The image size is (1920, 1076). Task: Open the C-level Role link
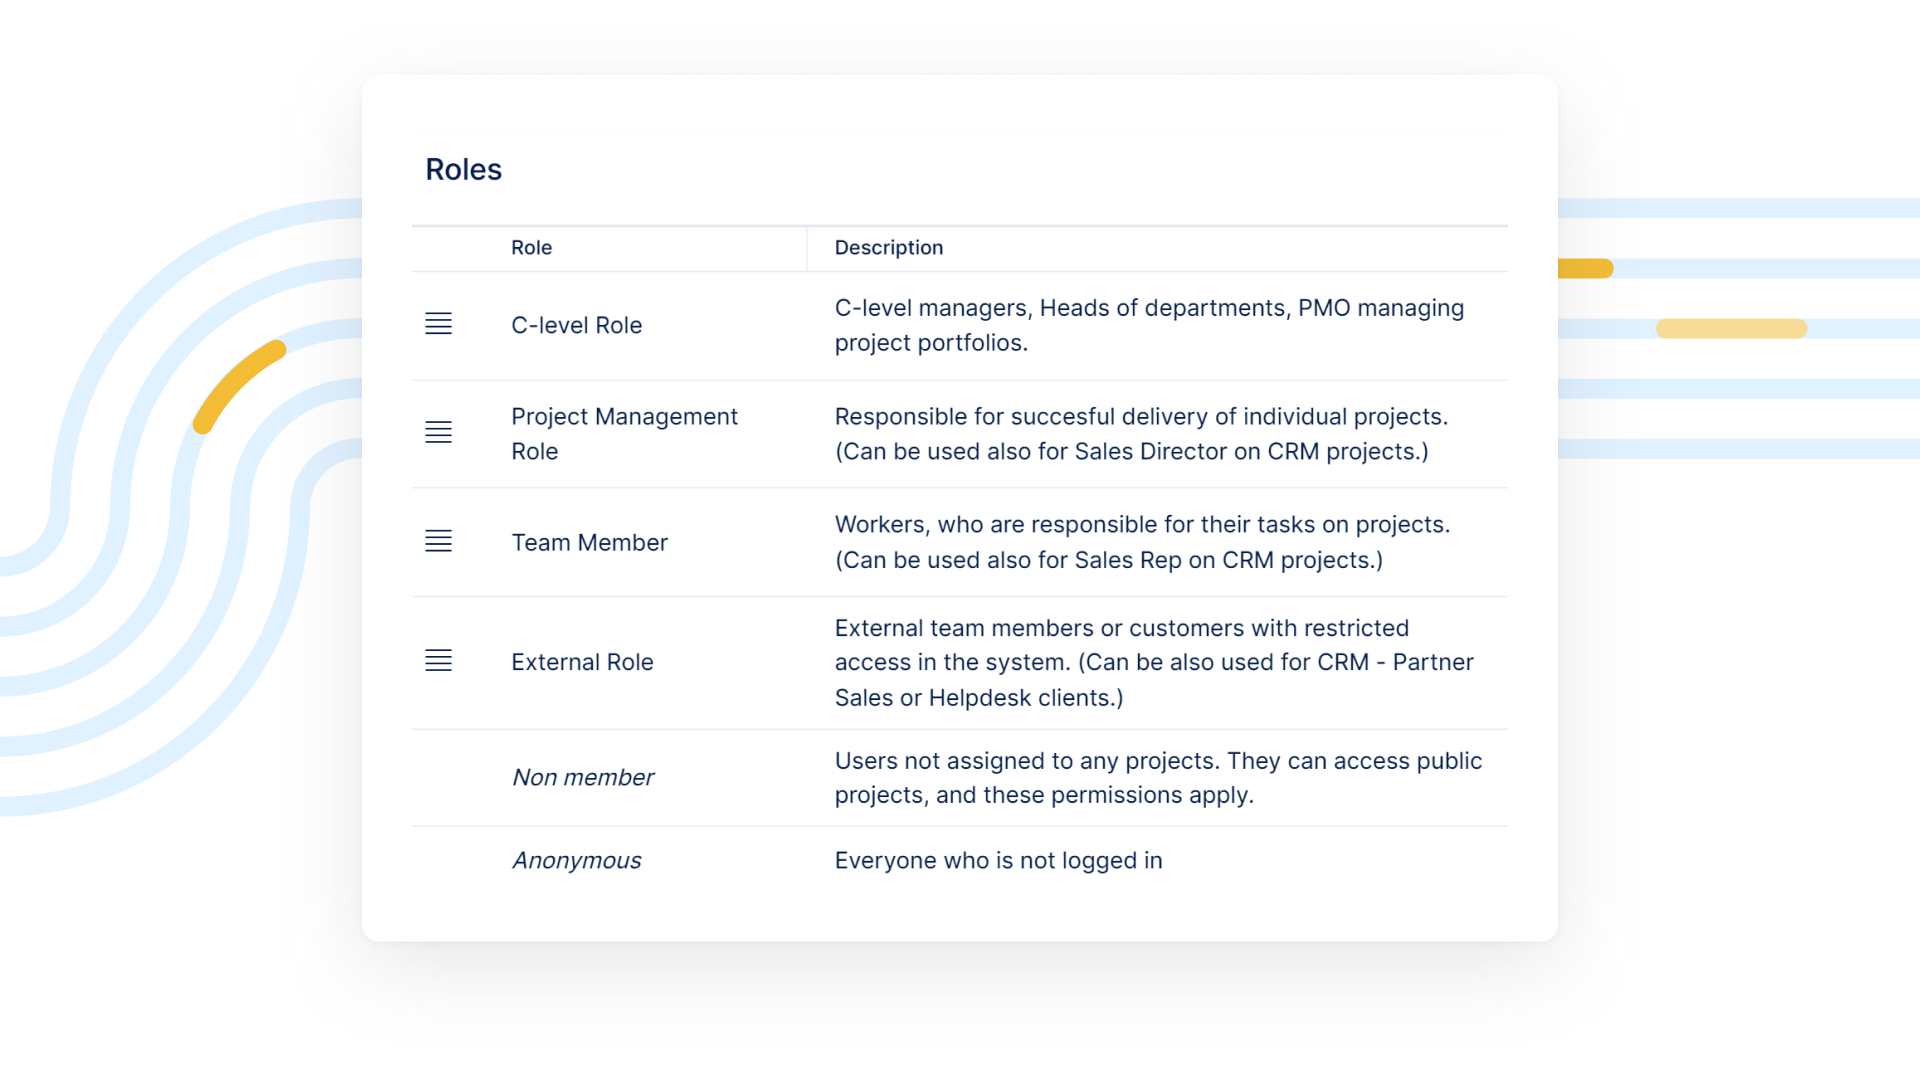tap(576, 325)
